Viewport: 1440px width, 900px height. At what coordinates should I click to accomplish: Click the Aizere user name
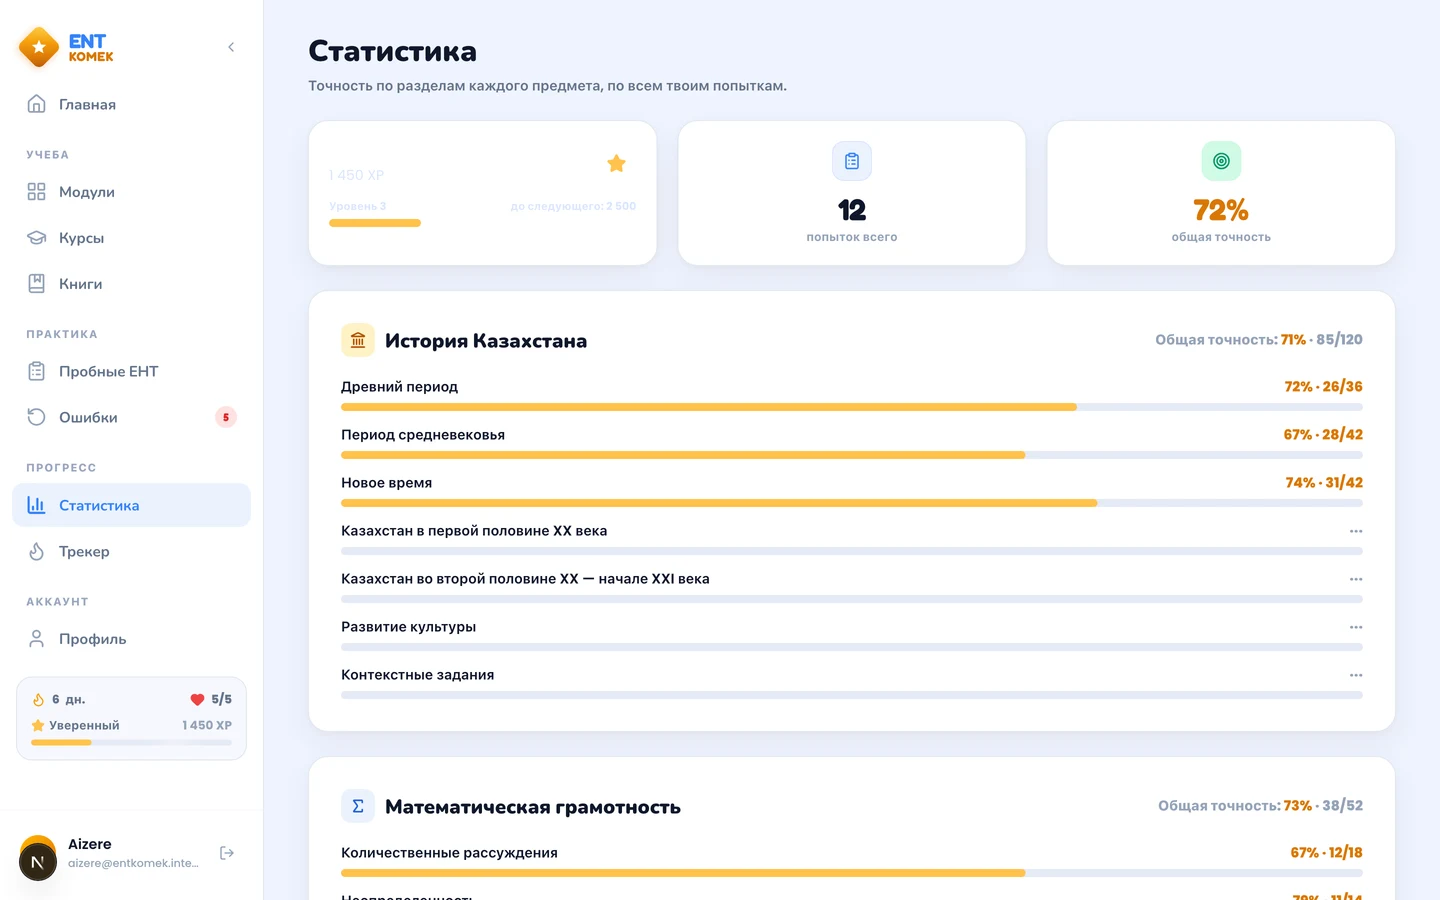coord(90,844)
